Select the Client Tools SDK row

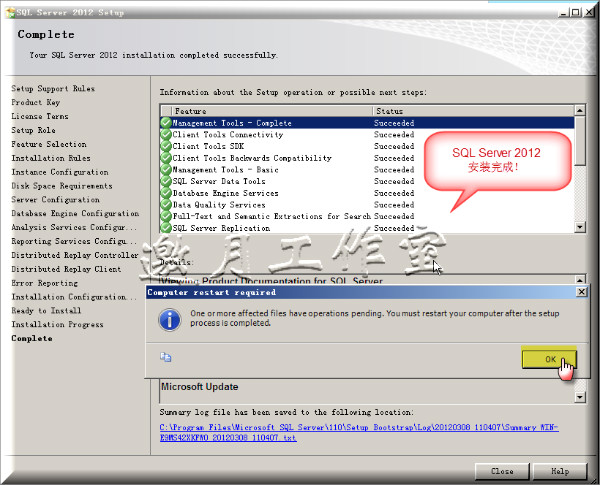pos(367,146)
